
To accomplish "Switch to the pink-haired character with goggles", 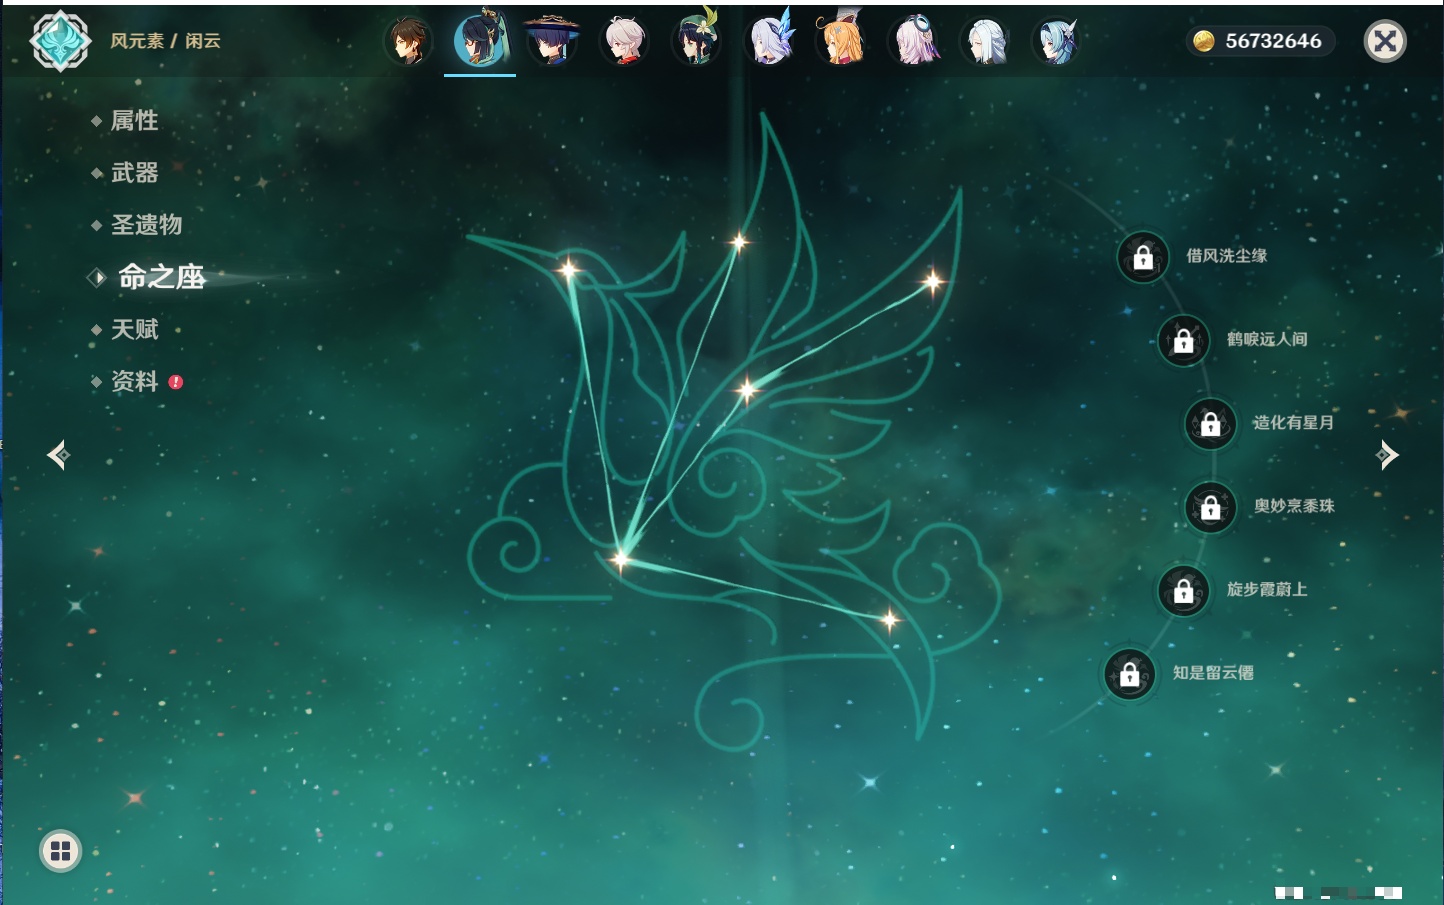I will [x=914, y=41].
